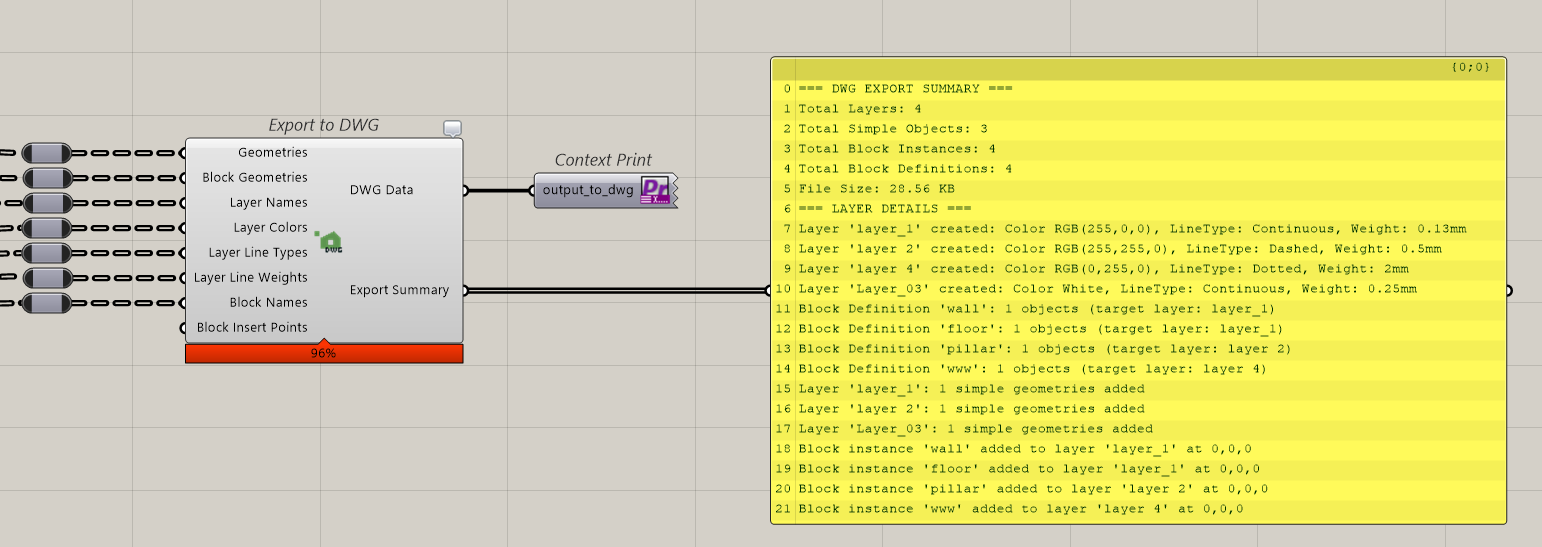1542x547 pixels.
Task: Click the Export Summary output parameter
Action: [x=399, y=290]
